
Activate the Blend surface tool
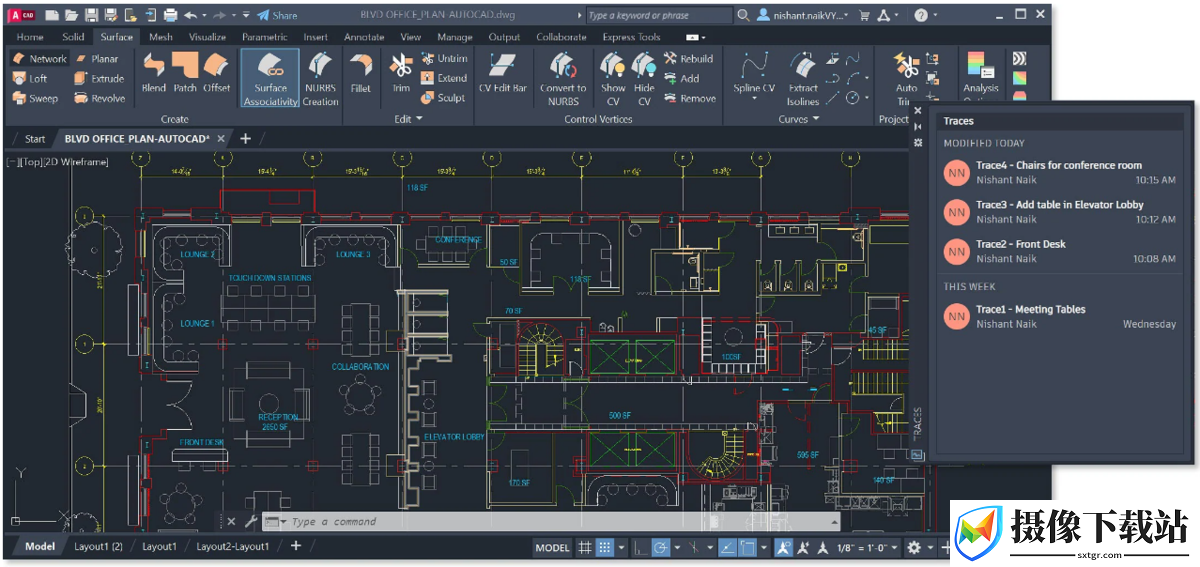154,73
